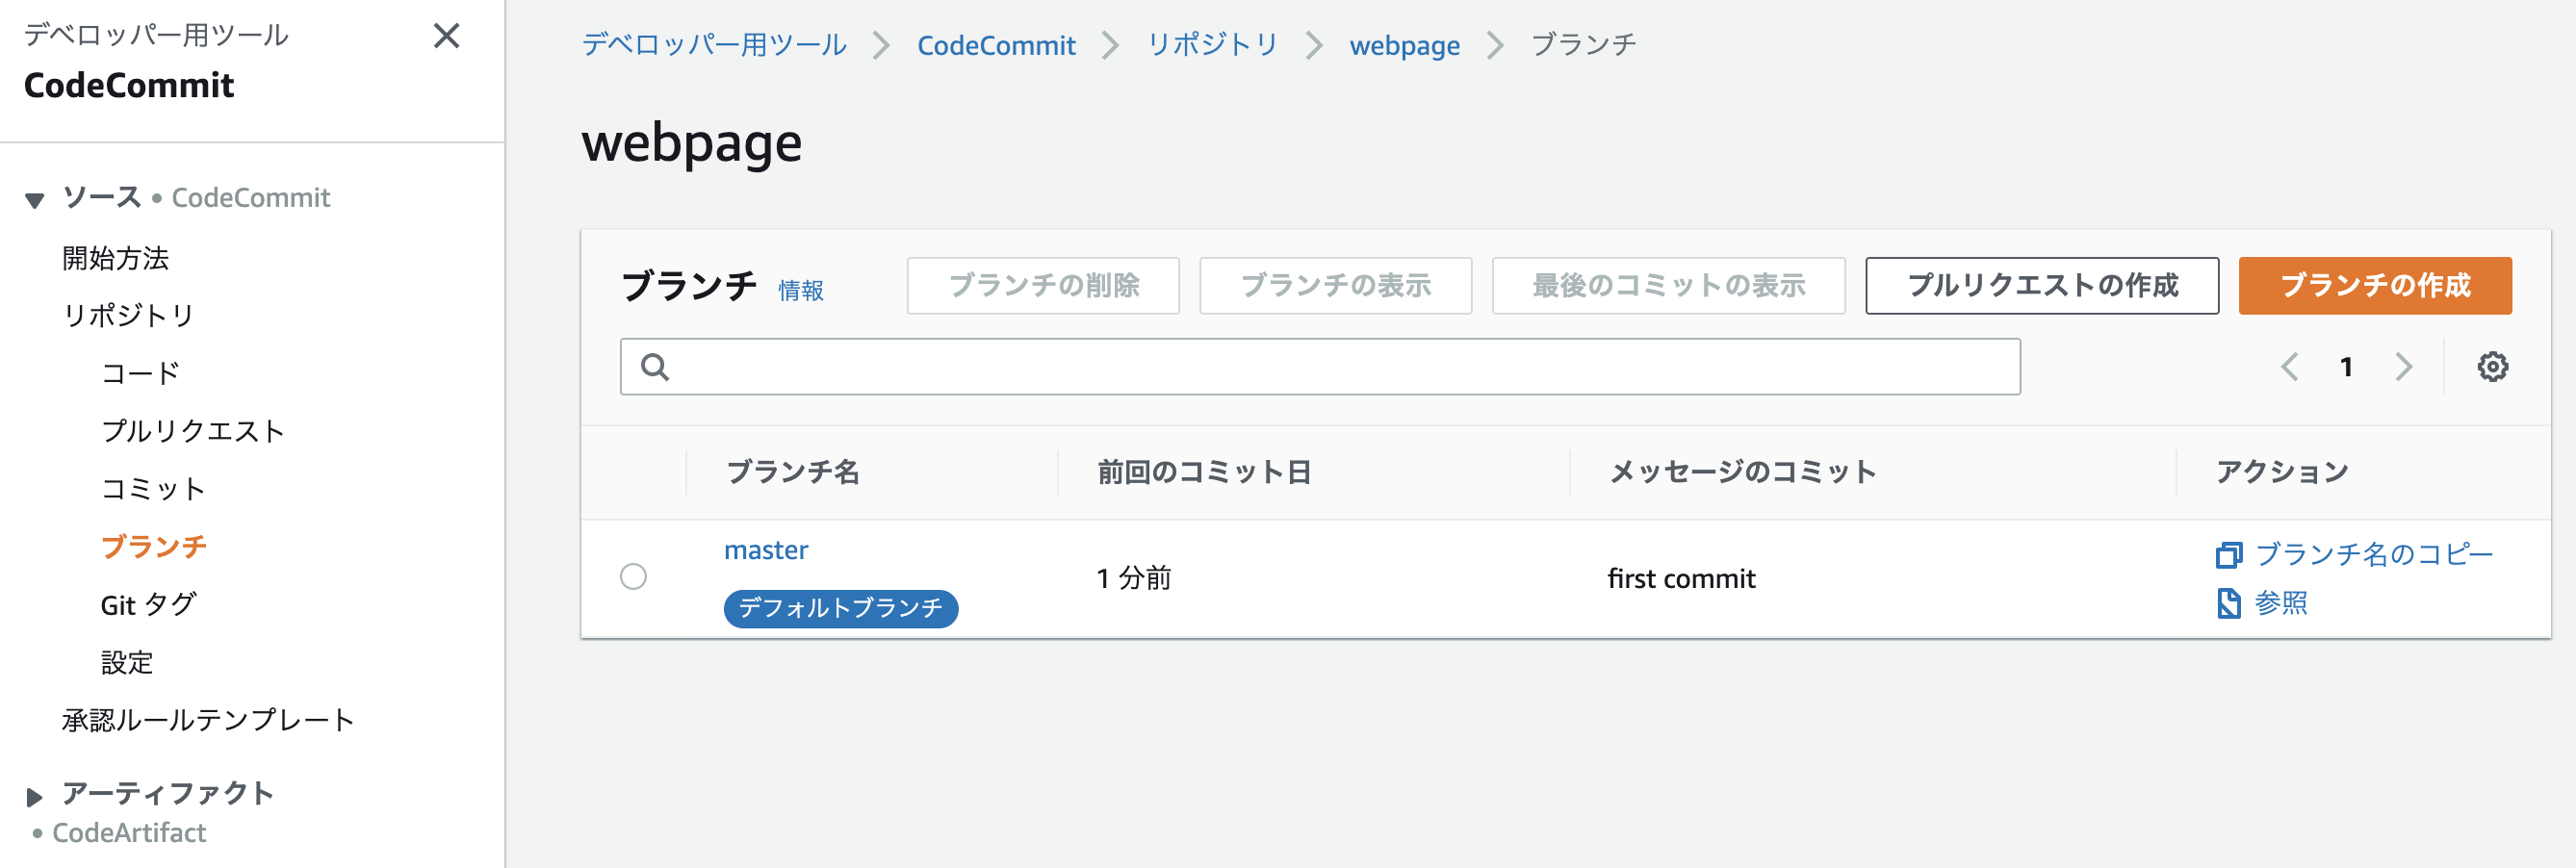Click the document icon beside 参照
This screenshot has width=2576, height=868.
pos(2228,604)
